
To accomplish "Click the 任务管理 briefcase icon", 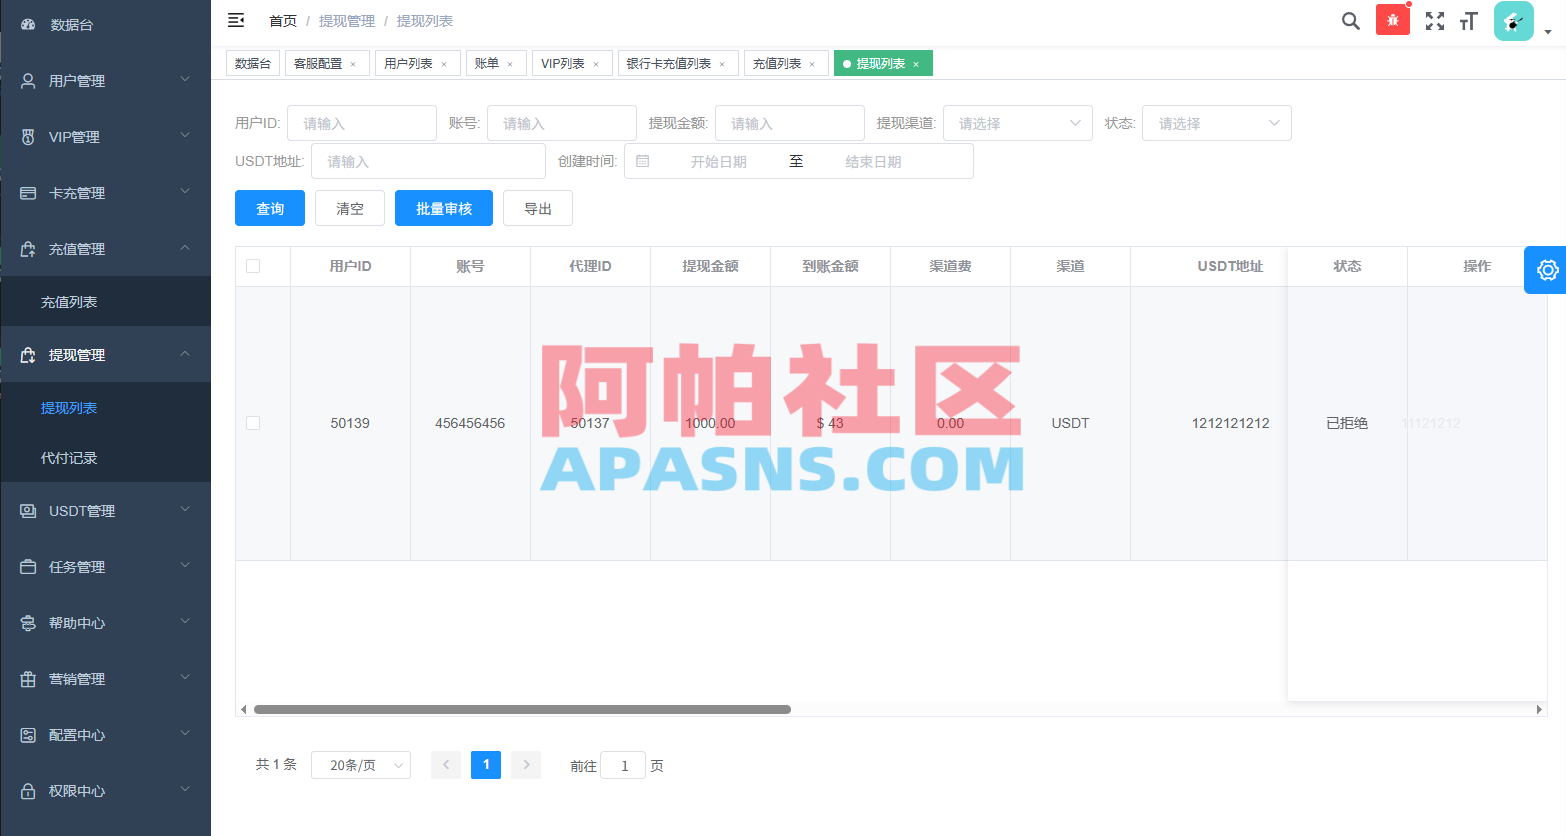I will (x=28, y=567).
